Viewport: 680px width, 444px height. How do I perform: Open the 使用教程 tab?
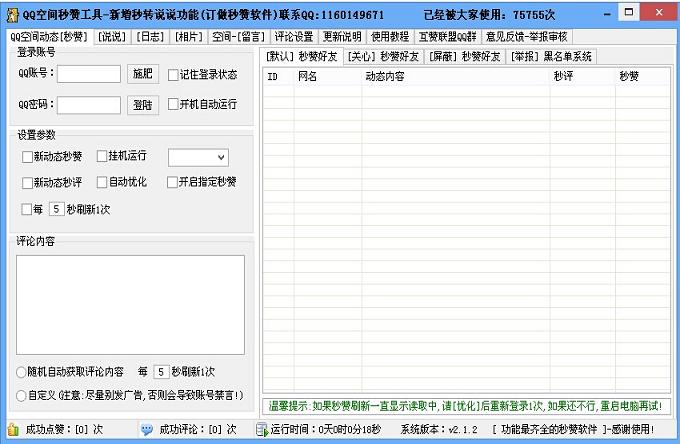pos(390,37)
